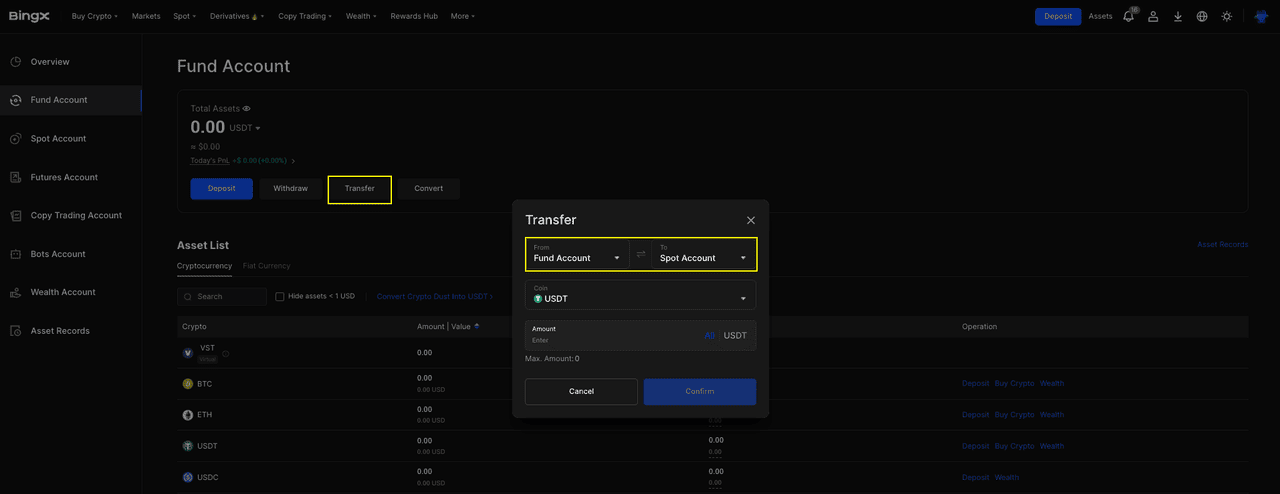Click the BTC coin icon
The width and height of the screenshot is (1280, 494).
point(187,384)
